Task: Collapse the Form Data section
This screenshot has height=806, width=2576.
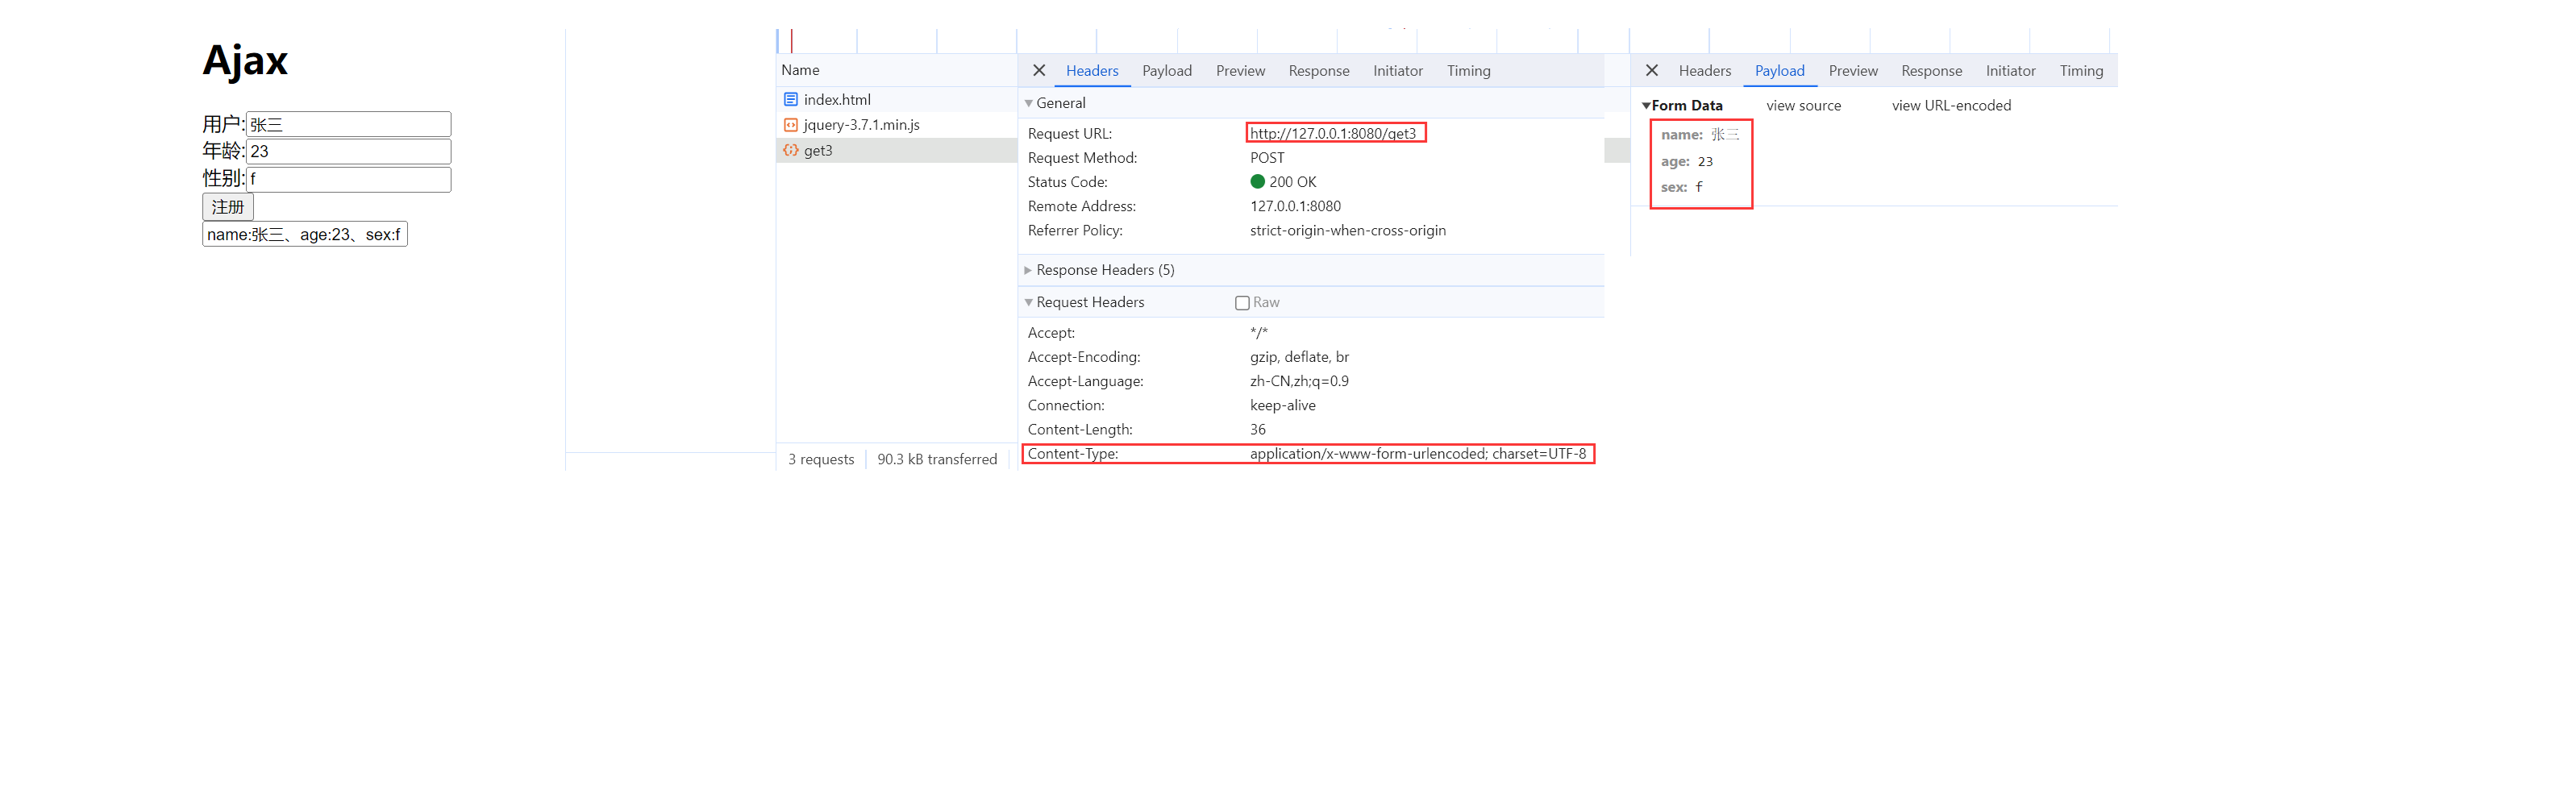Action: point(1646,105)
